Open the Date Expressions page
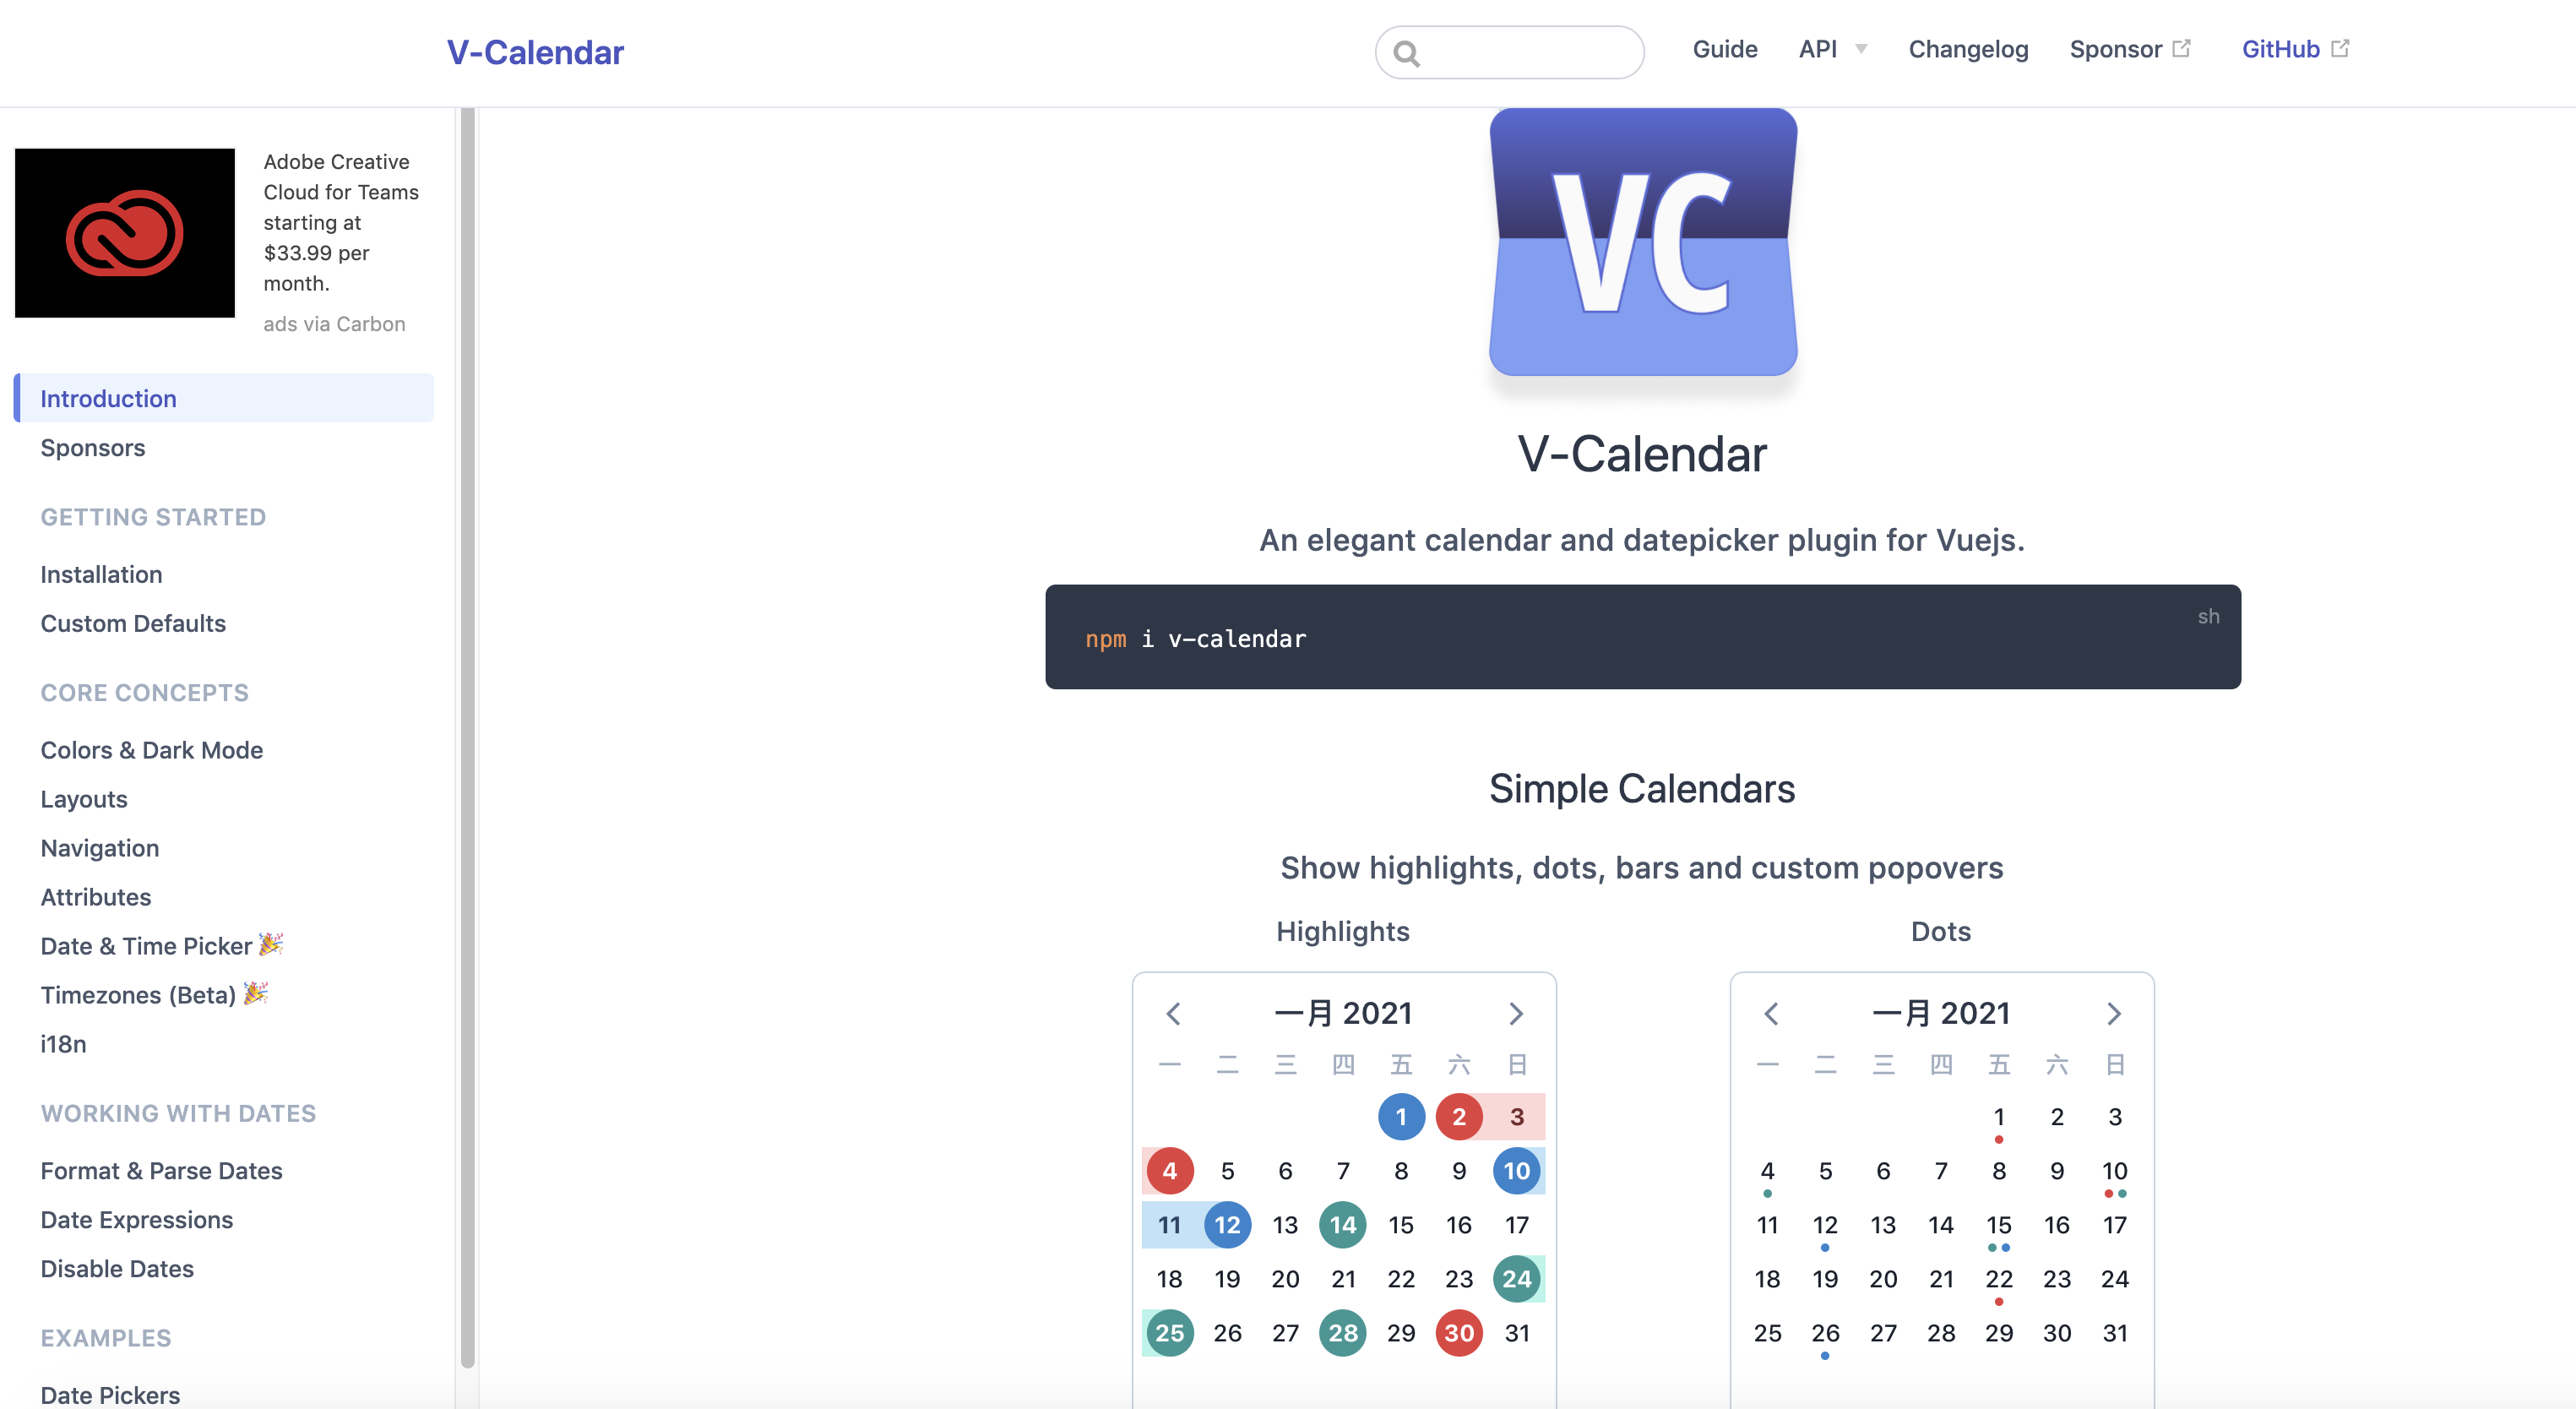The width and height of the screenshot is (2576, 1409). 136,1219
